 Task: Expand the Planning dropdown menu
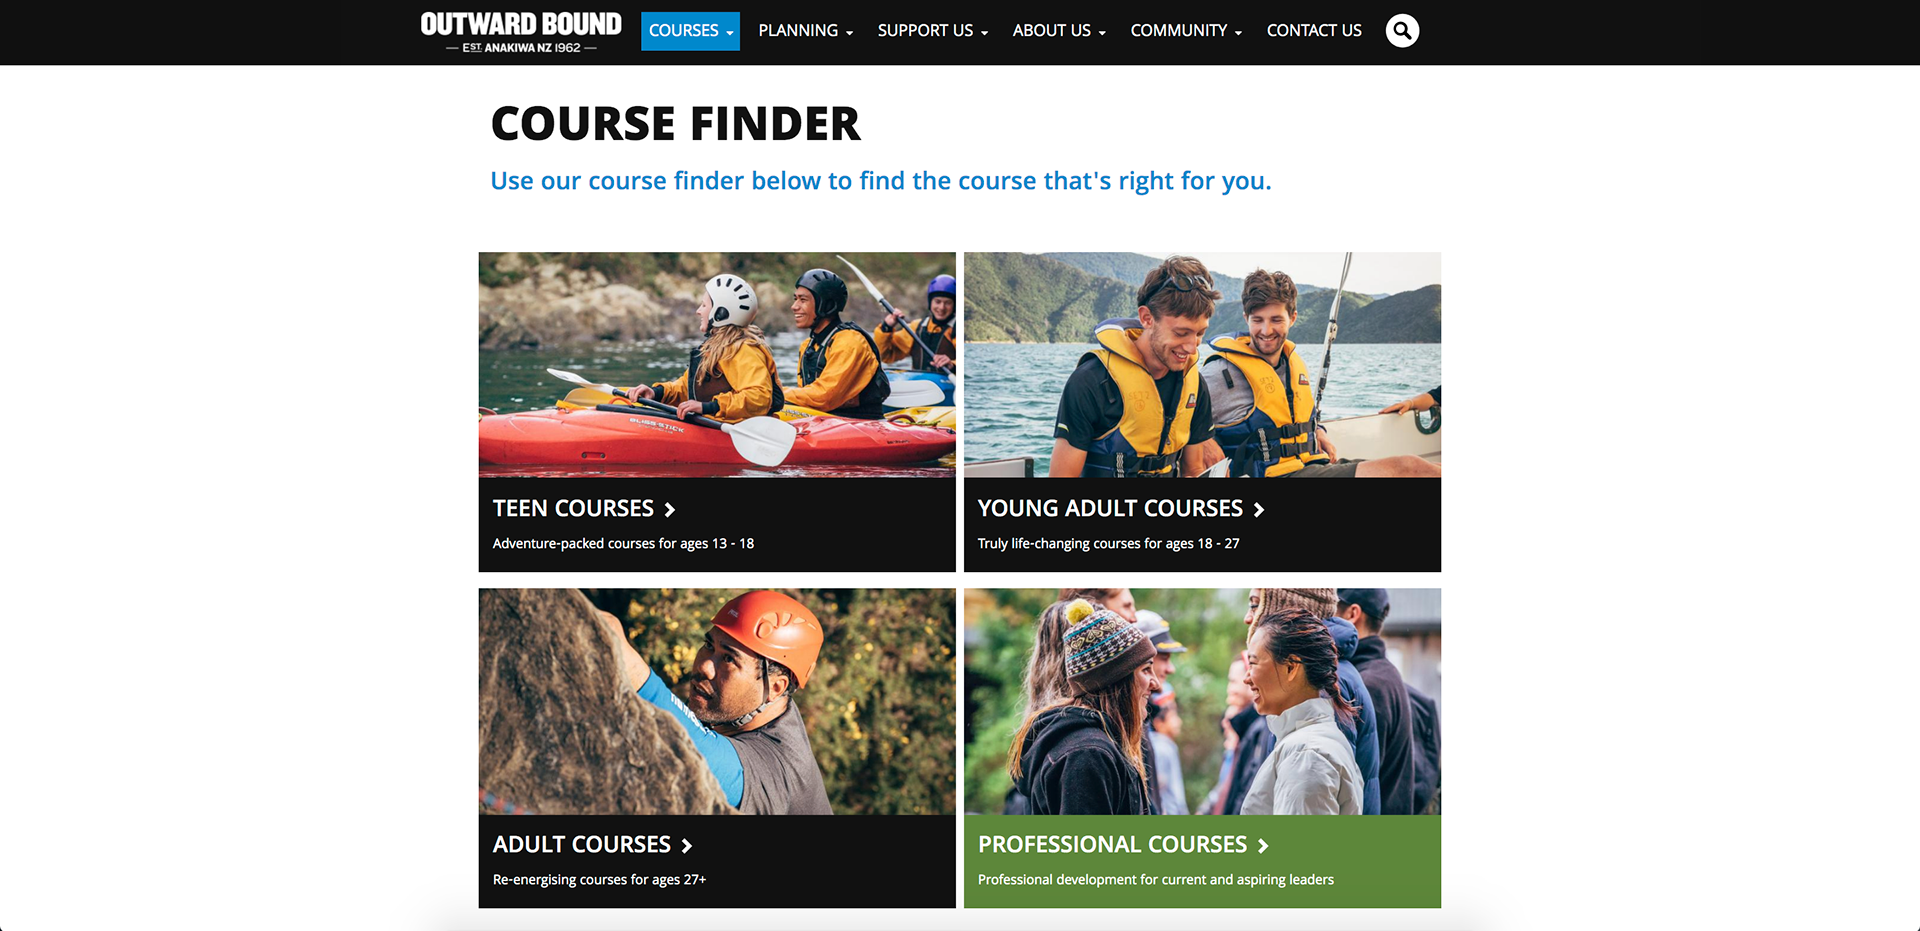point(805,31)
